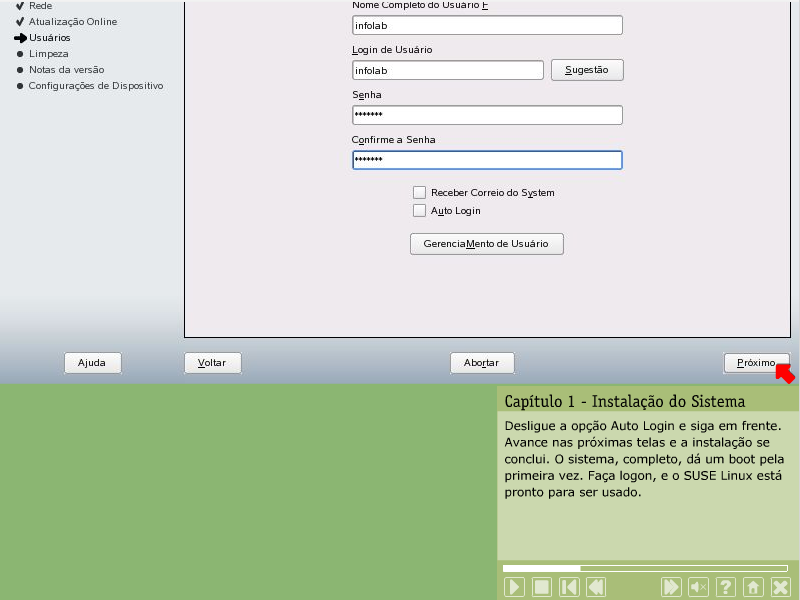800x600 pixels.
Task: Select Configurações de Dispositivo in sidebar
Action: point(95,85)
